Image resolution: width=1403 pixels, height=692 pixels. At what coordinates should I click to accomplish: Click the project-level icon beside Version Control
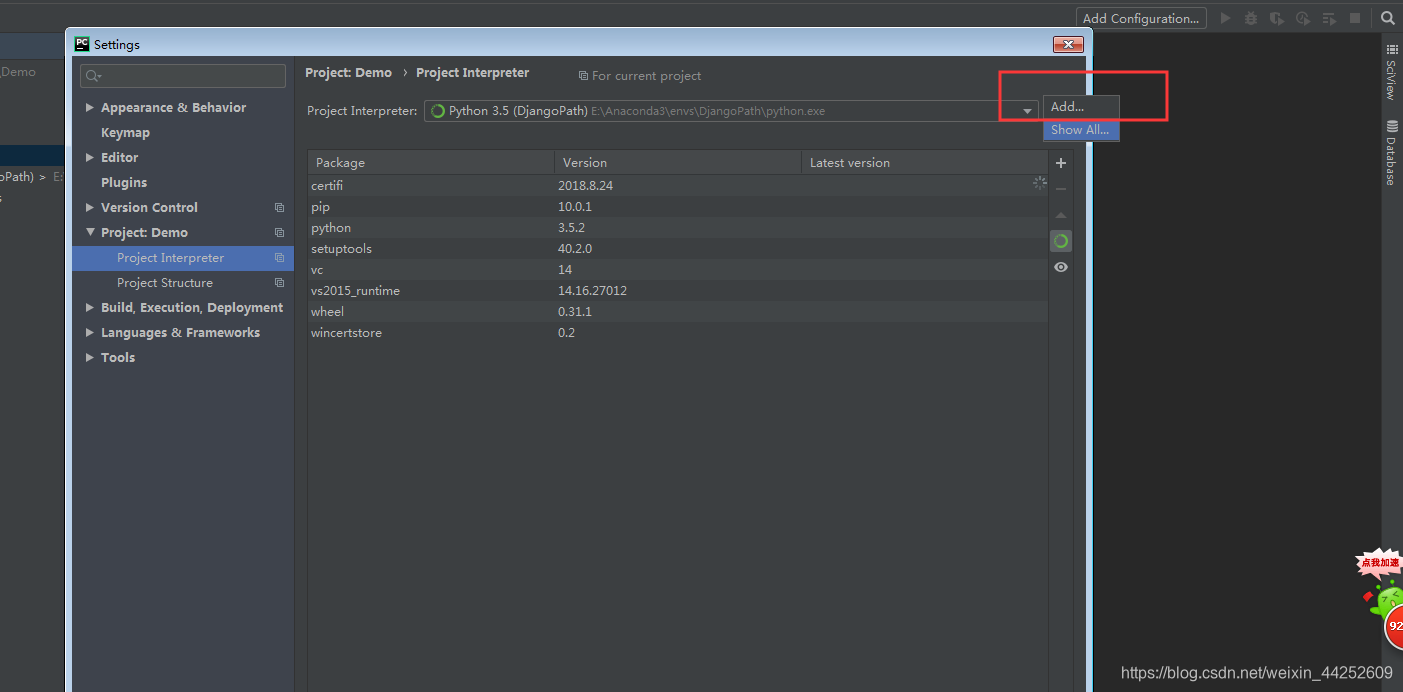tap(279, 208)
